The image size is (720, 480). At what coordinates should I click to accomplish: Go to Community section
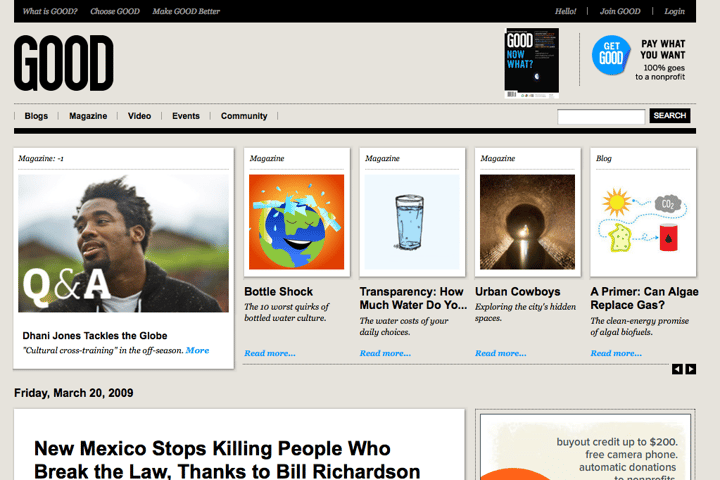(x=244, y=116)
